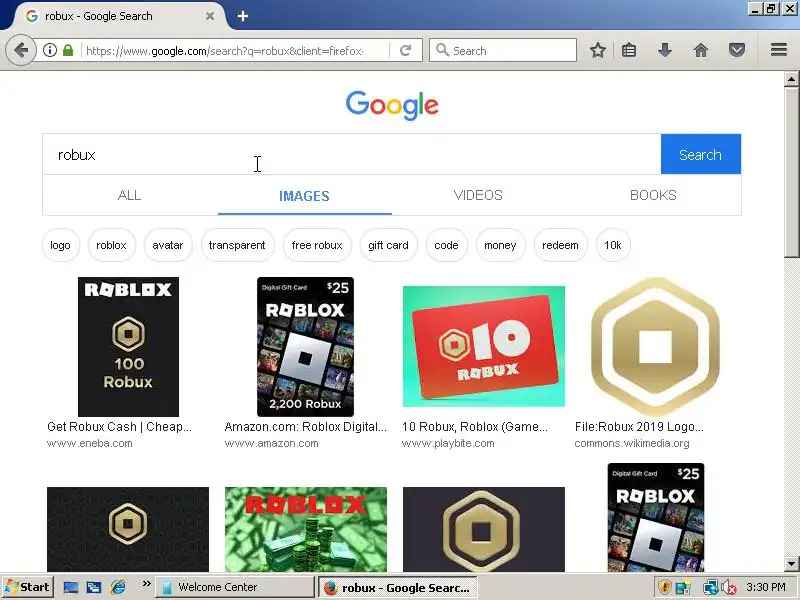Open second-row dark Robux coin image, first column
This screenshot has width=800, height=600.
click(128, 529)
